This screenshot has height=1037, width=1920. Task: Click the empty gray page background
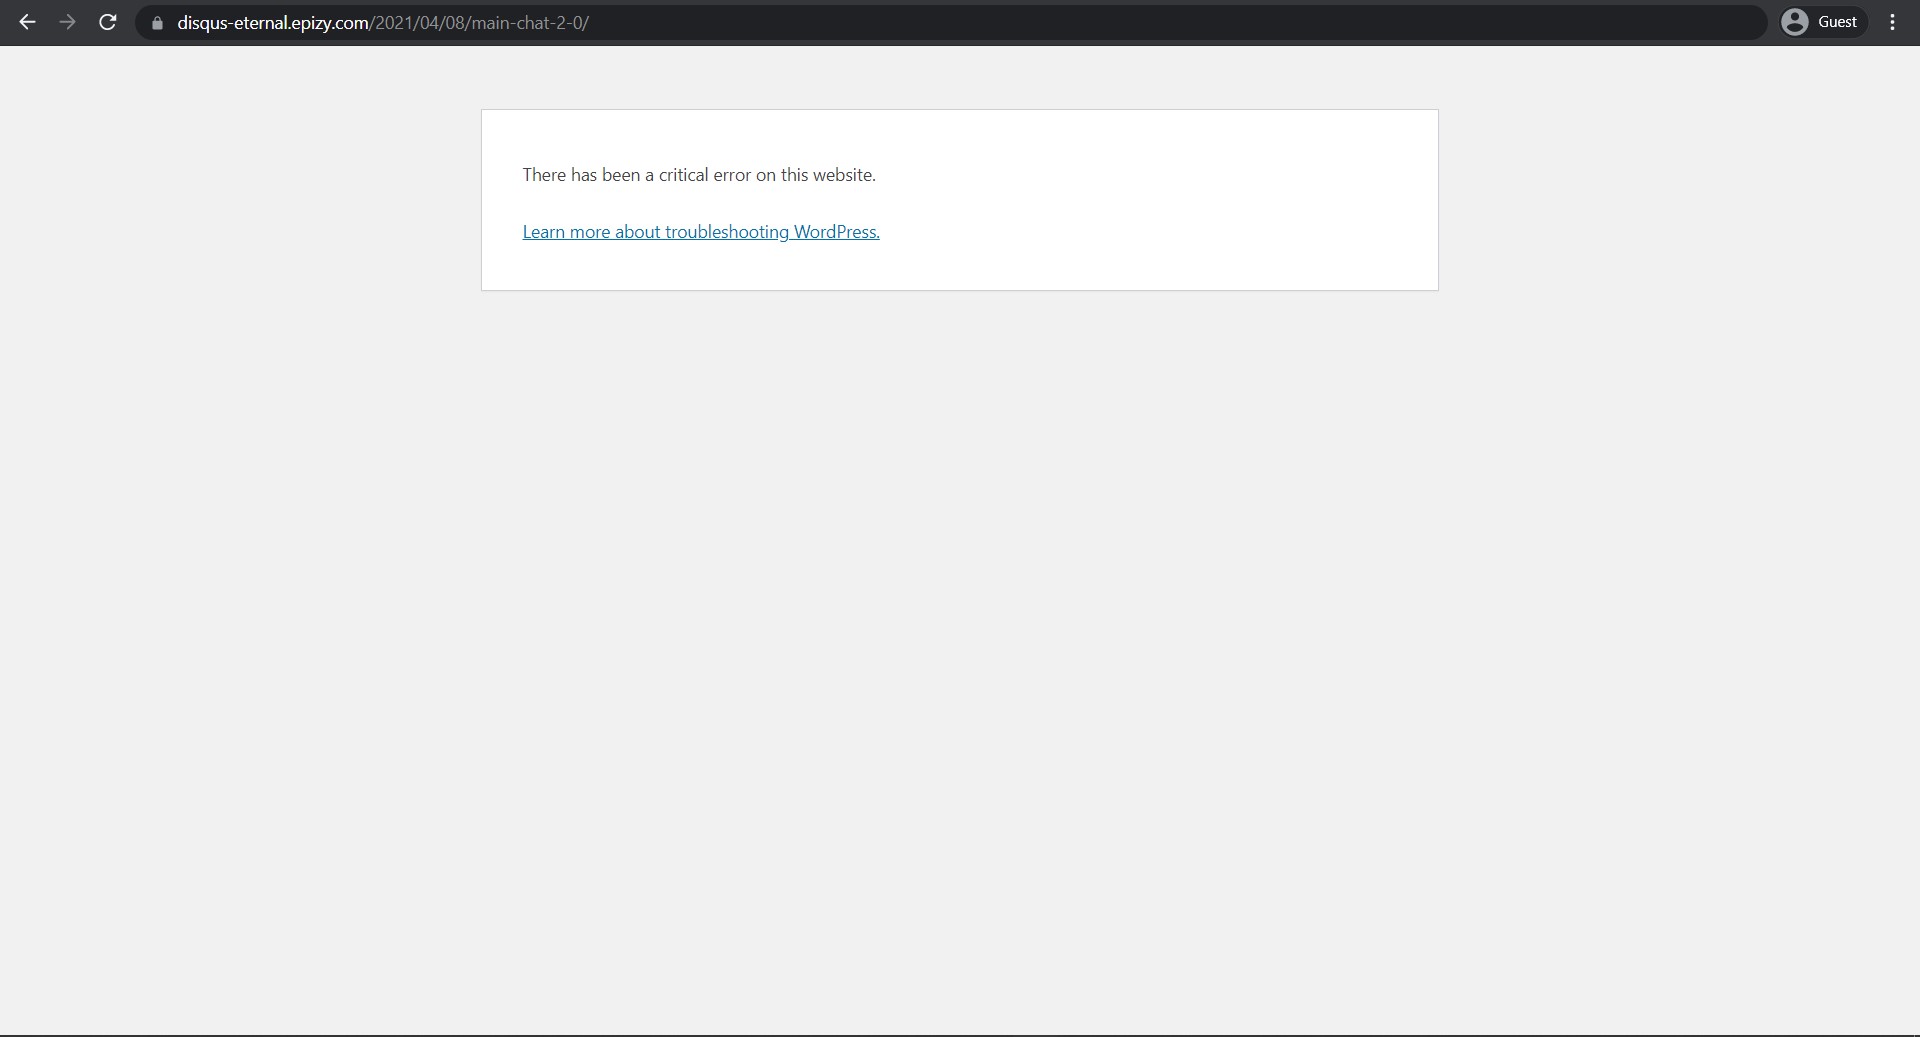960,650
